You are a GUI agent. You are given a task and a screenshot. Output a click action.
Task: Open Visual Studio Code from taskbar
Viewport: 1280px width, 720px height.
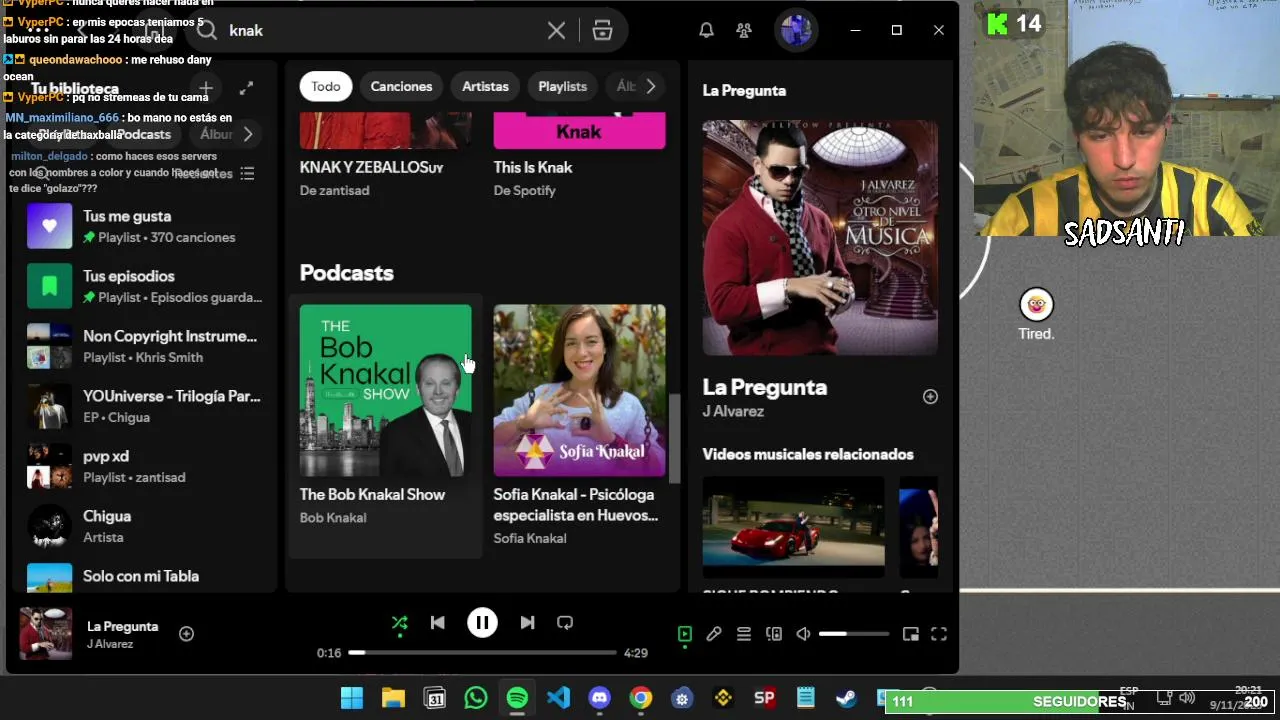[558, 698]
